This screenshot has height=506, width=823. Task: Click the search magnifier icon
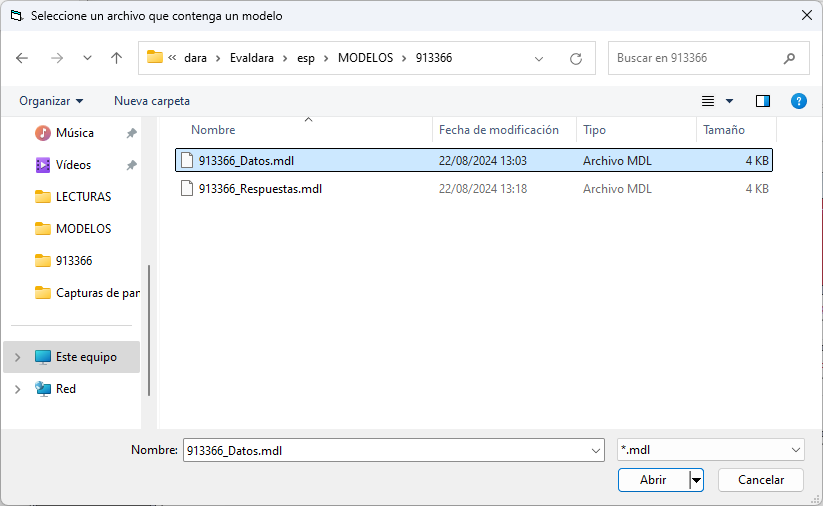tap(789, 58)
